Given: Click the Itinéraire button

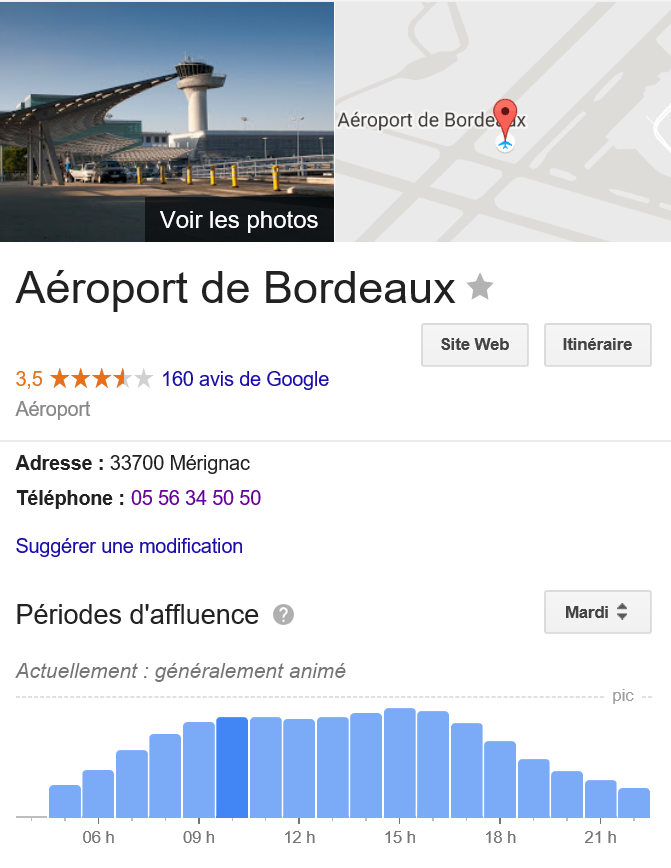Looking at the screenshot, I should point(597,344).
